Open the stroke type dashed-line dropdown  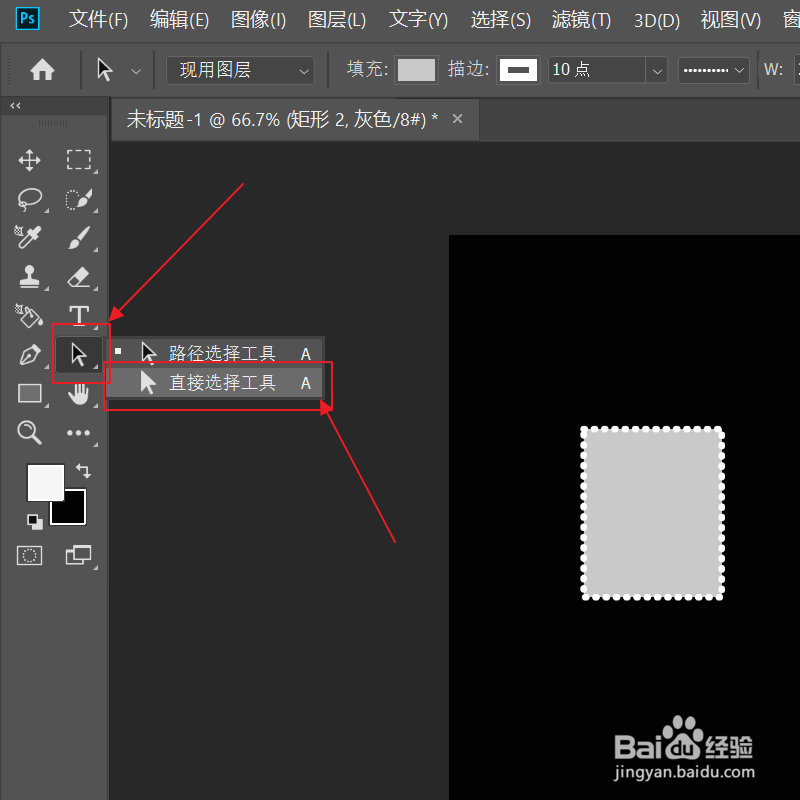(x=713, y=70)
